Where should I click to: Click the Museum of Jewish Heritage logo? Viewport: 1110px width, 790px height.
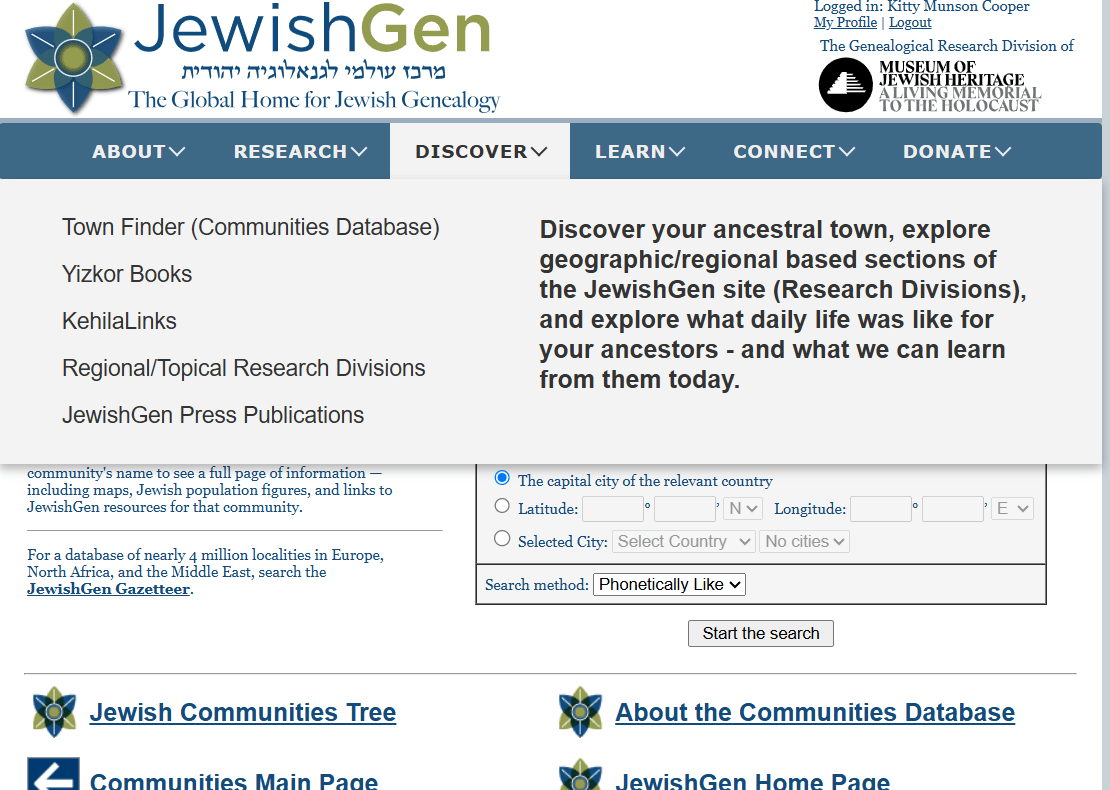(x=929, y=85)
